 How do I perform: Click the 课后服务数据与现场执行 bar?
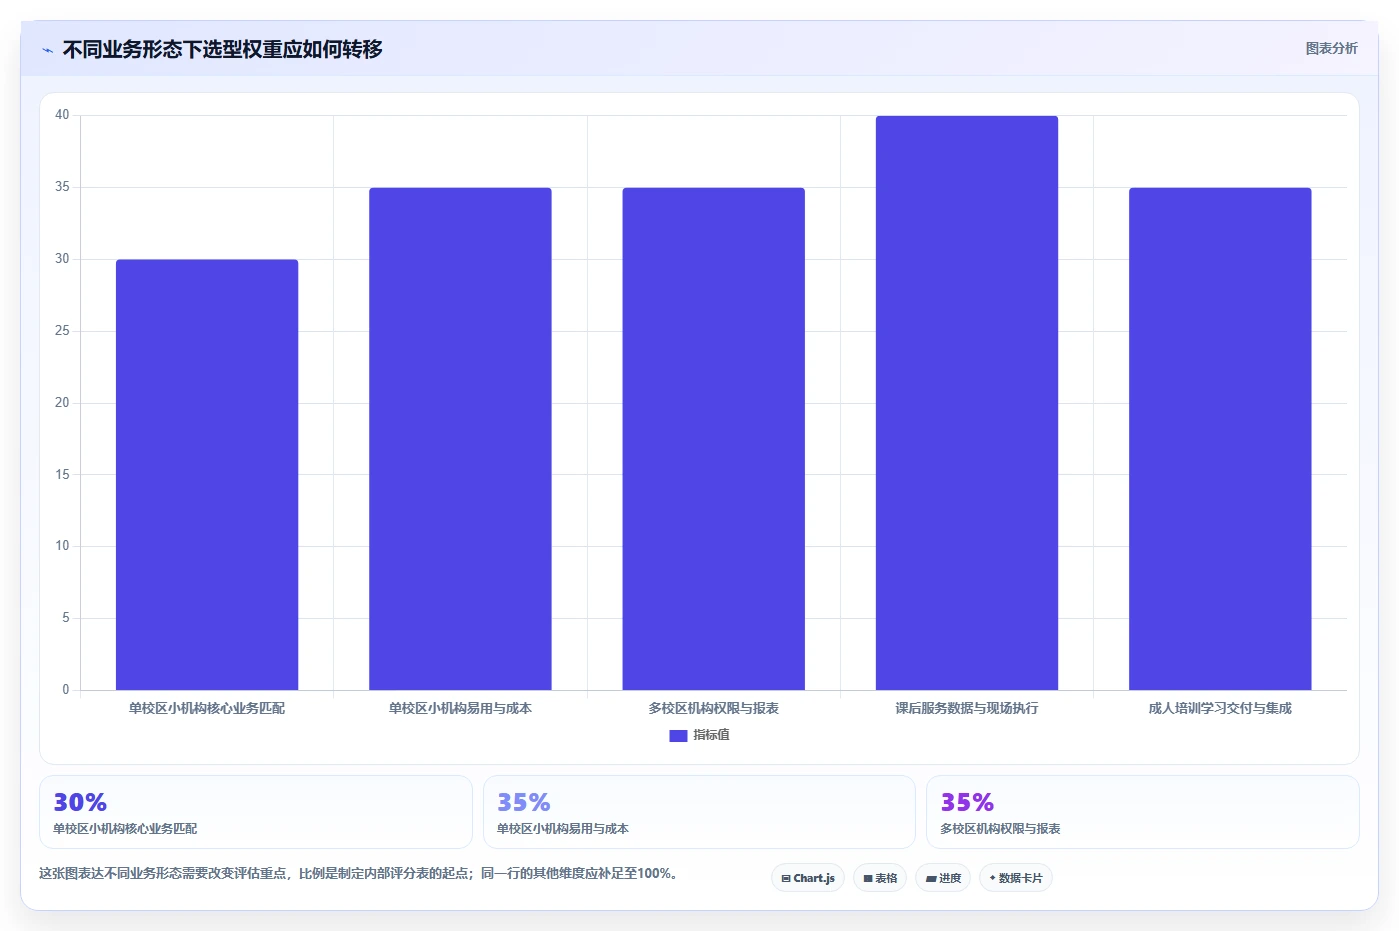click(x=967, y=403)
